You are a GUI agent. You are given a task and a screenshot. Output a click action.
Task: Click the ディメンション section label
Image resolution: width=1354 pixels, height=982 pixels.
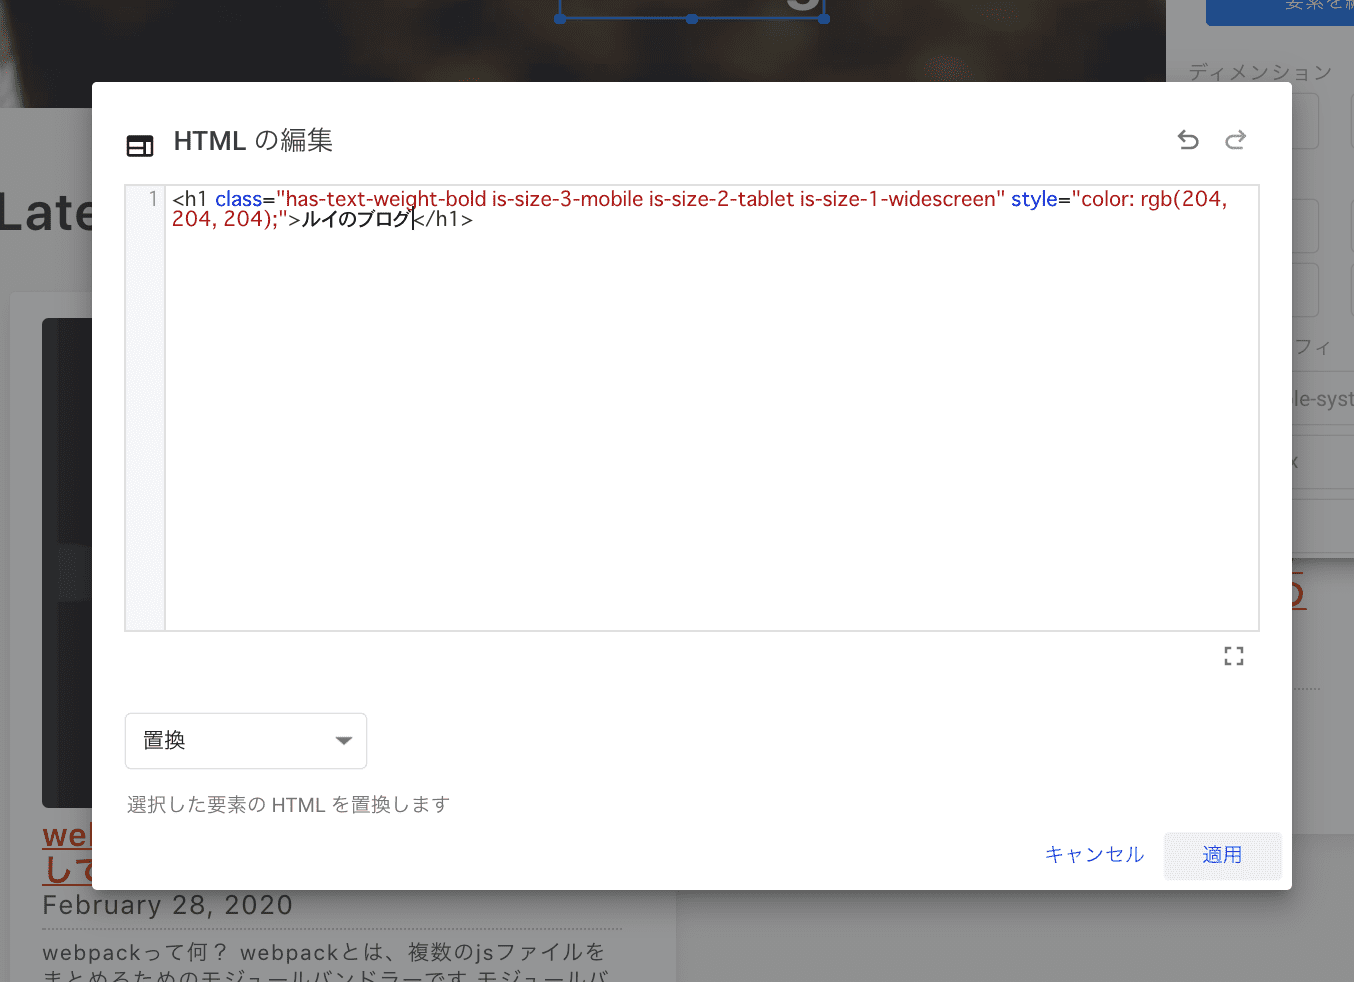(1260, 72)
